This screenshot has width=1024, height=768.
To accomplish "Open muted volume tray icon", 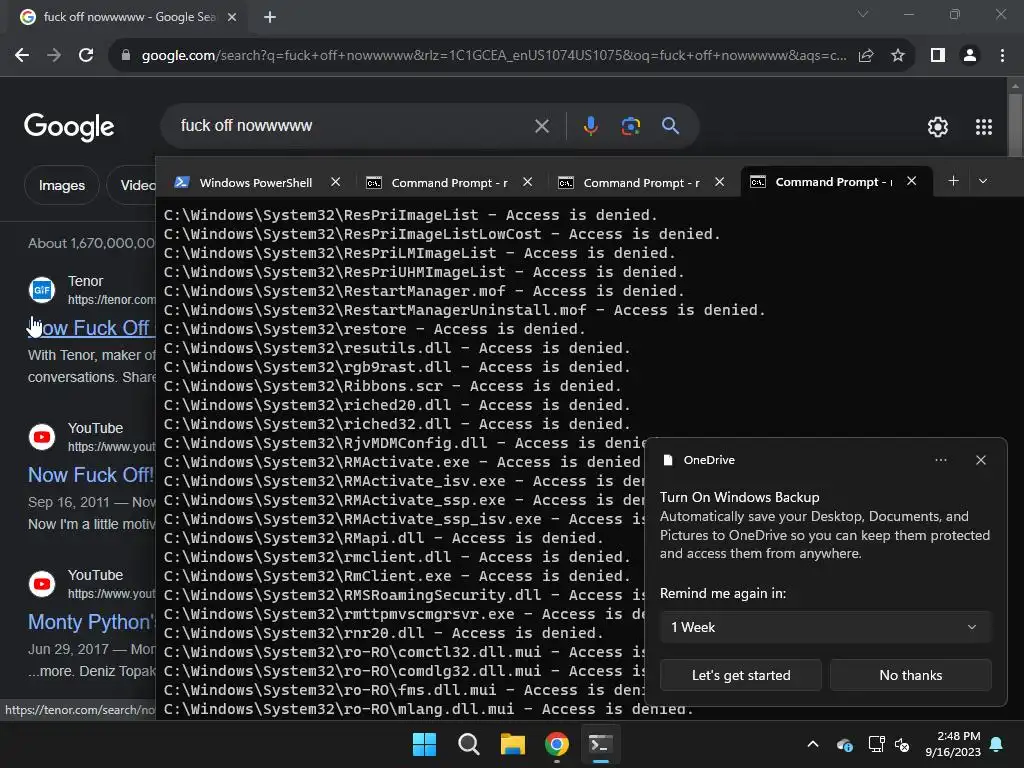I will point(902,744).
